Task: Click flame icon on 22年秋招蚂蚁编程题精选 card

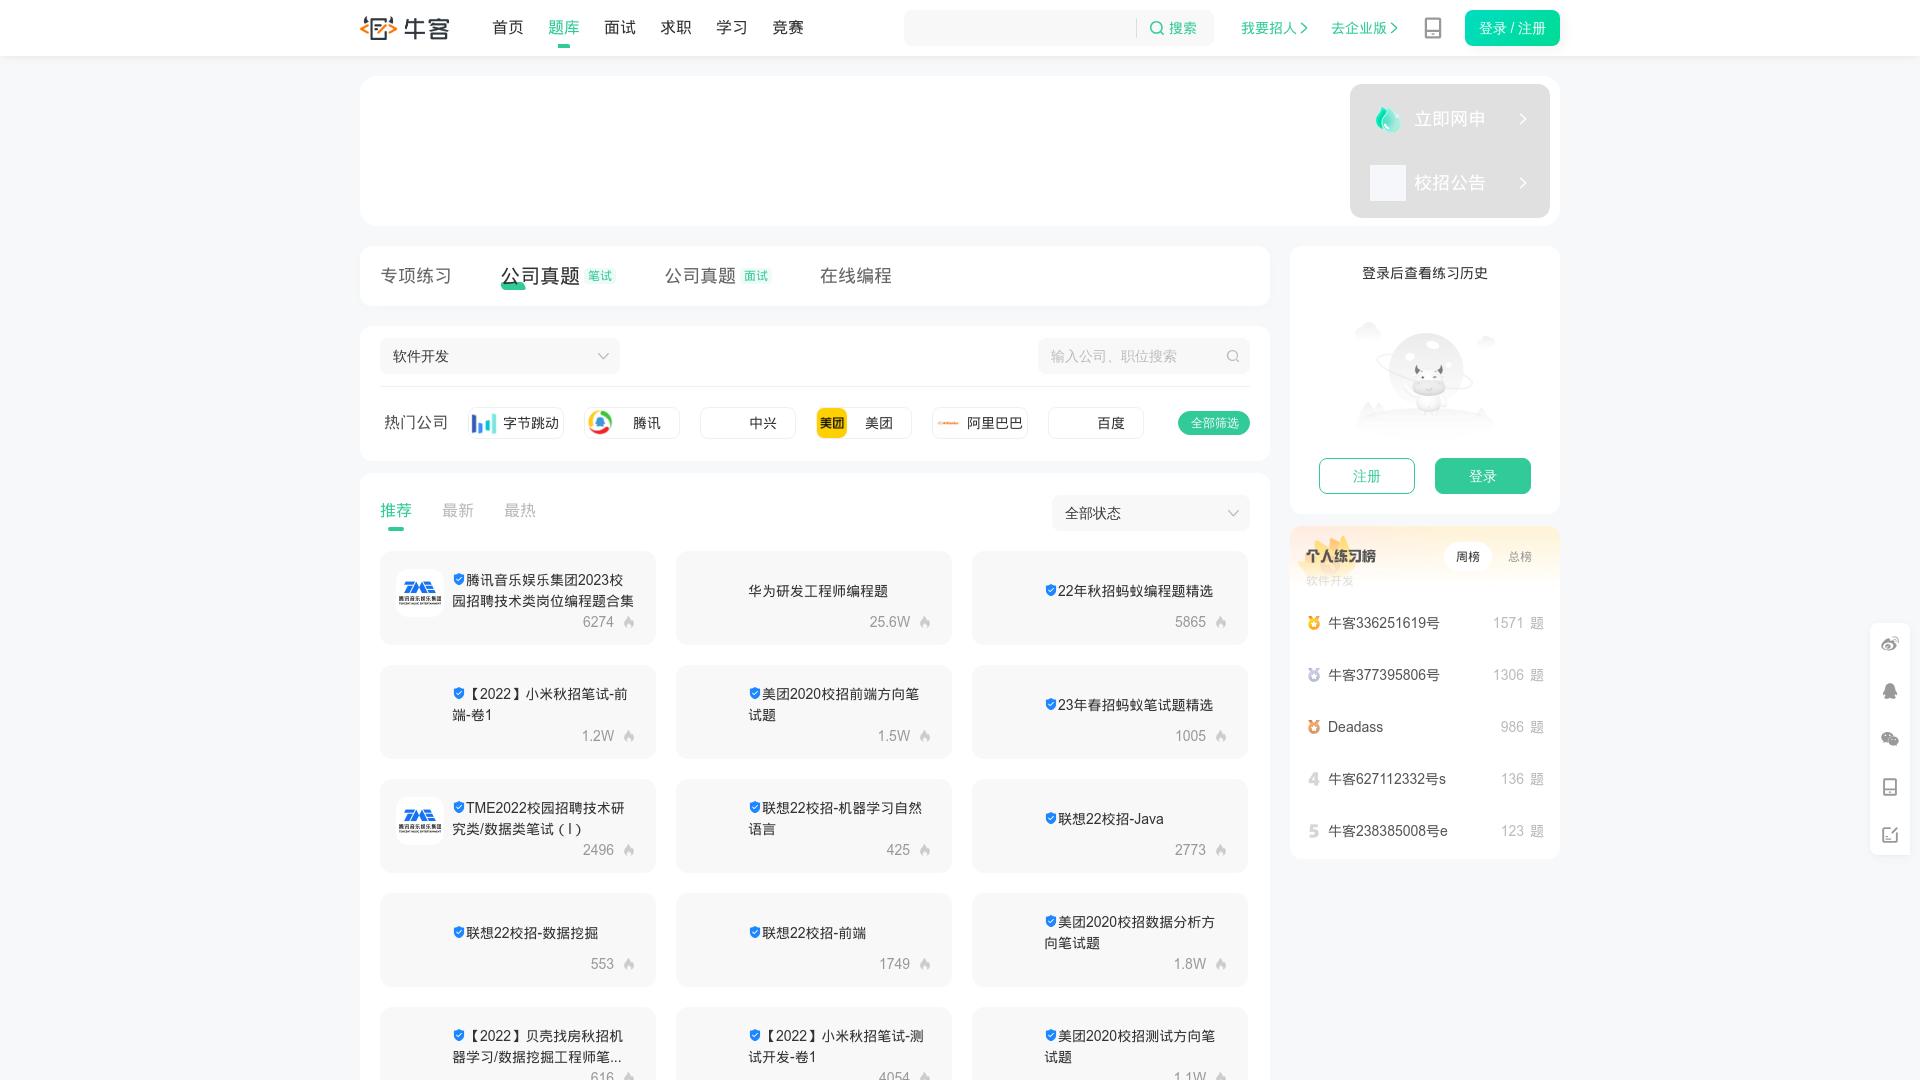Action: click(x=1221, y=622)
